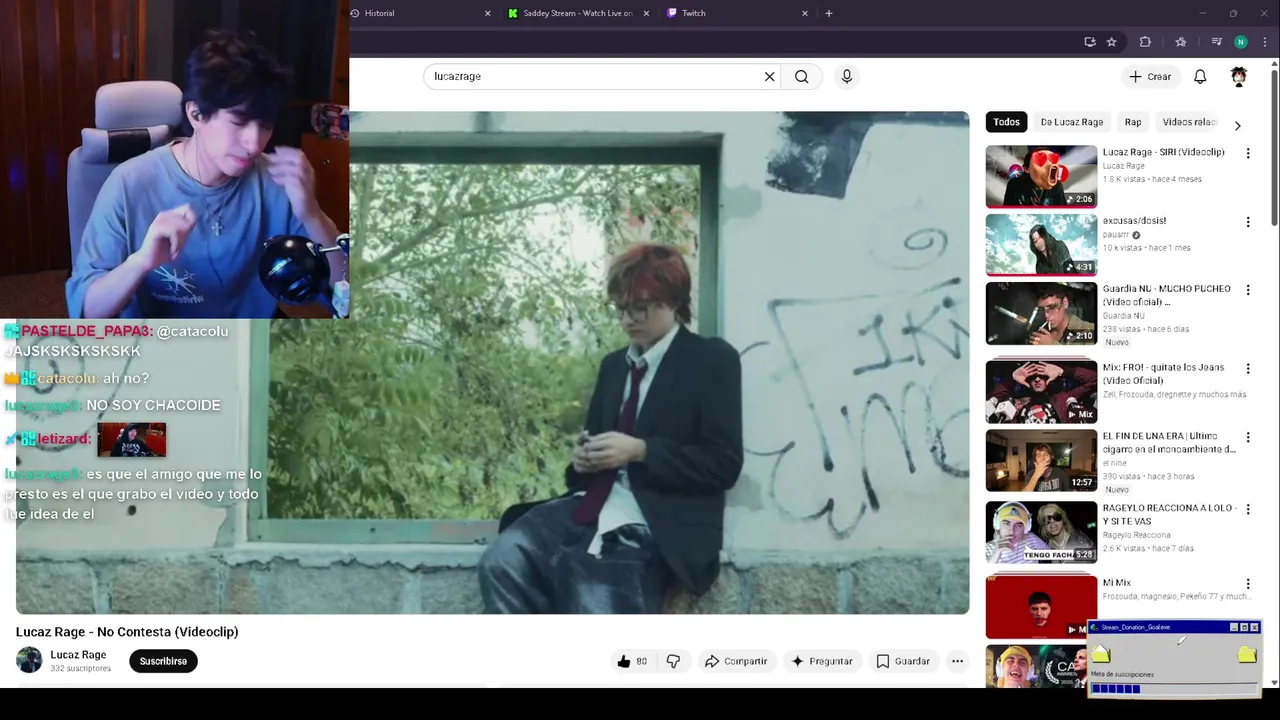
Task: Open YouTube notifications bell
Action: (1200, 77)
